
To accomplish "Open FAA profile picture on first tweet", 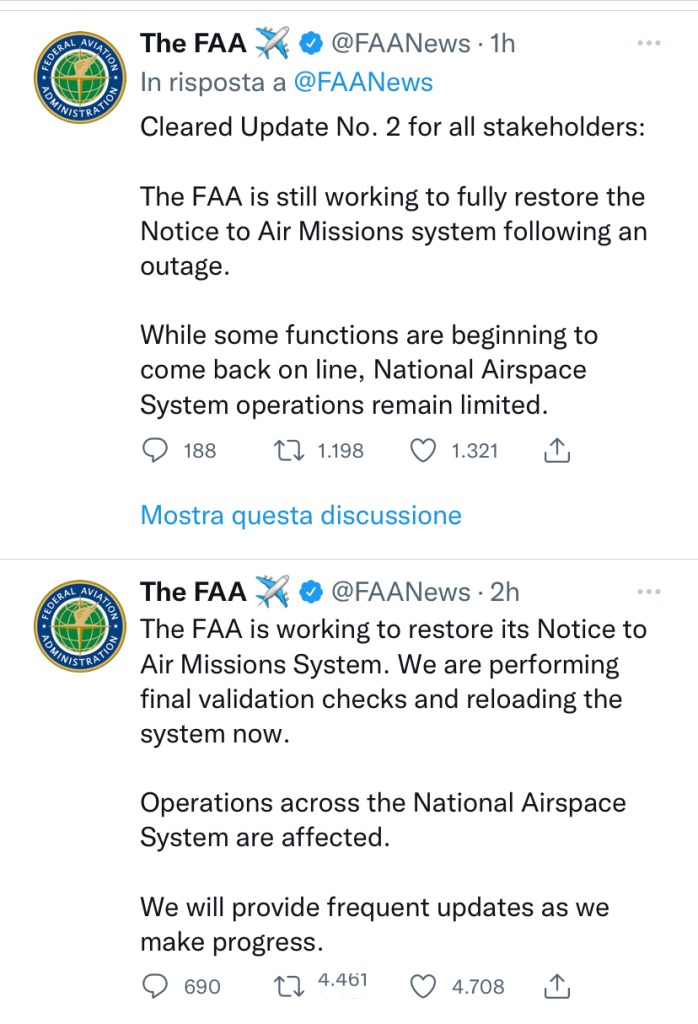I will pos(79,82).
